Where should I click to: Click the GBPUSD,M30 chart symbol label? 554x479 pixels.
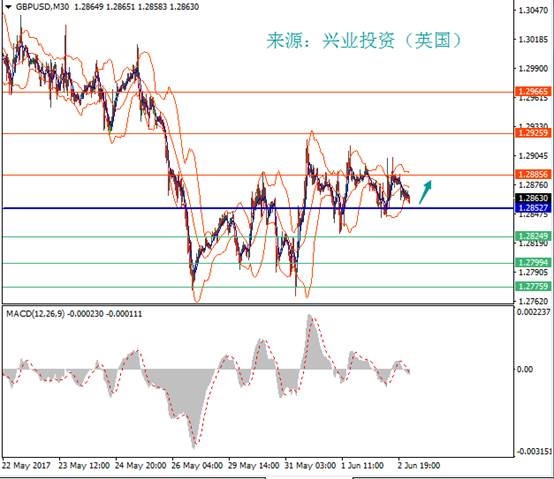click(x=42, y=7)
